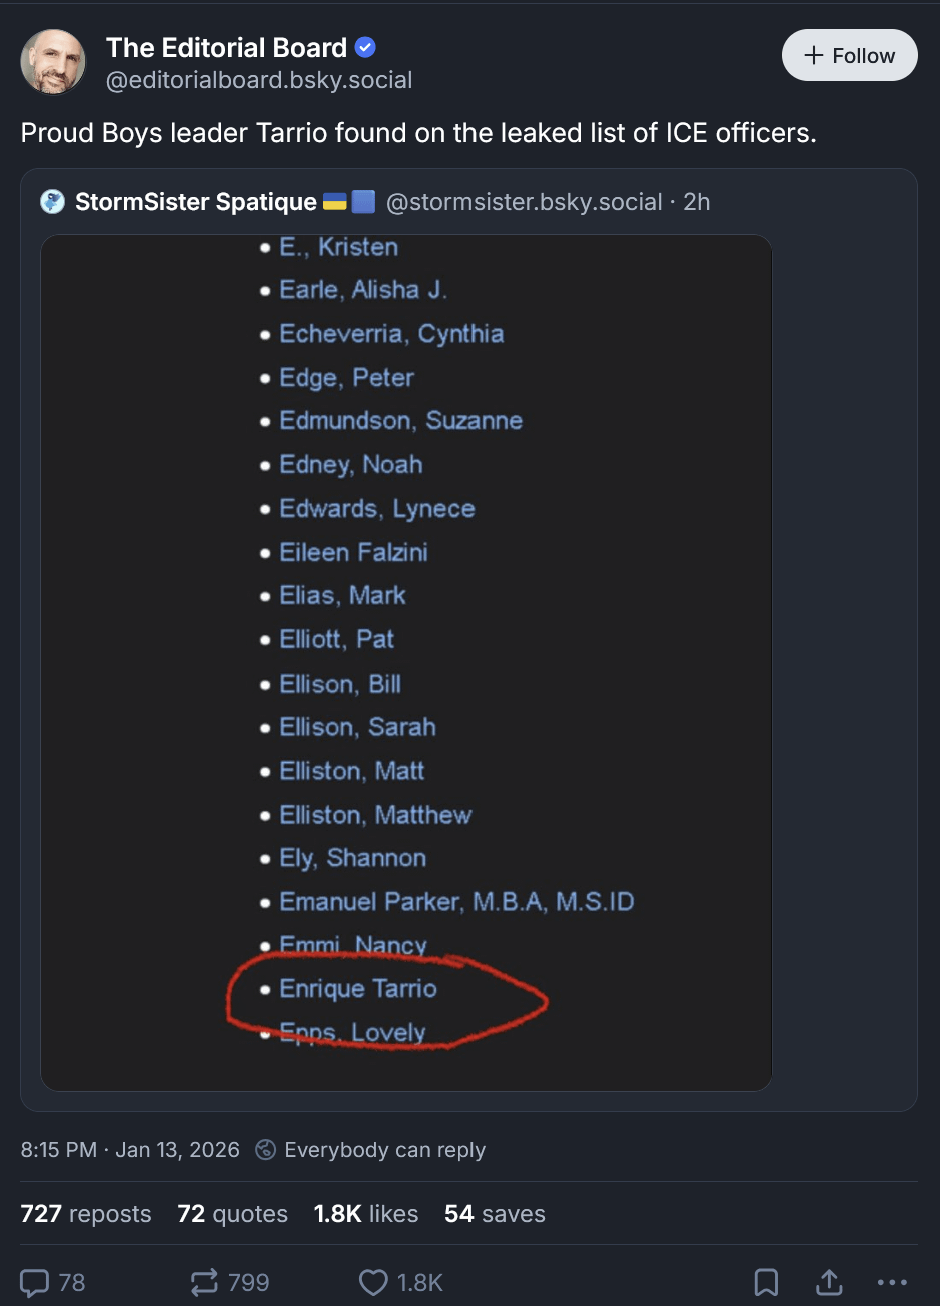
Task: View the 72 quotes list
Action: point(232,1214)
